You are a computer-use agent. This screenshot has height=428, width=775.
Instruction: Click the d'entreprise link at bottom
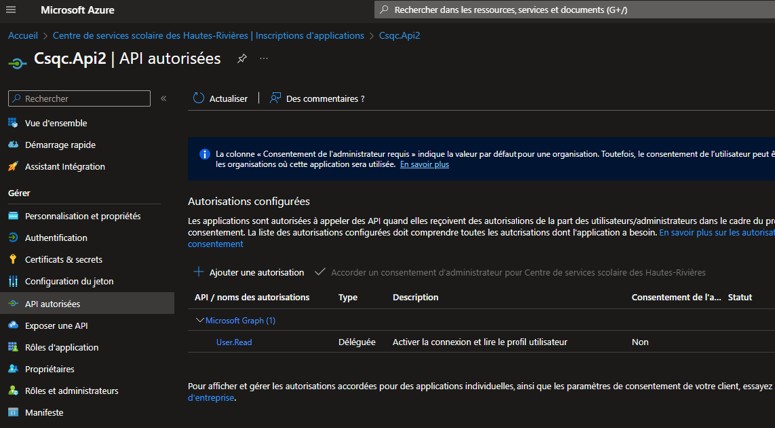pos(211,397)
